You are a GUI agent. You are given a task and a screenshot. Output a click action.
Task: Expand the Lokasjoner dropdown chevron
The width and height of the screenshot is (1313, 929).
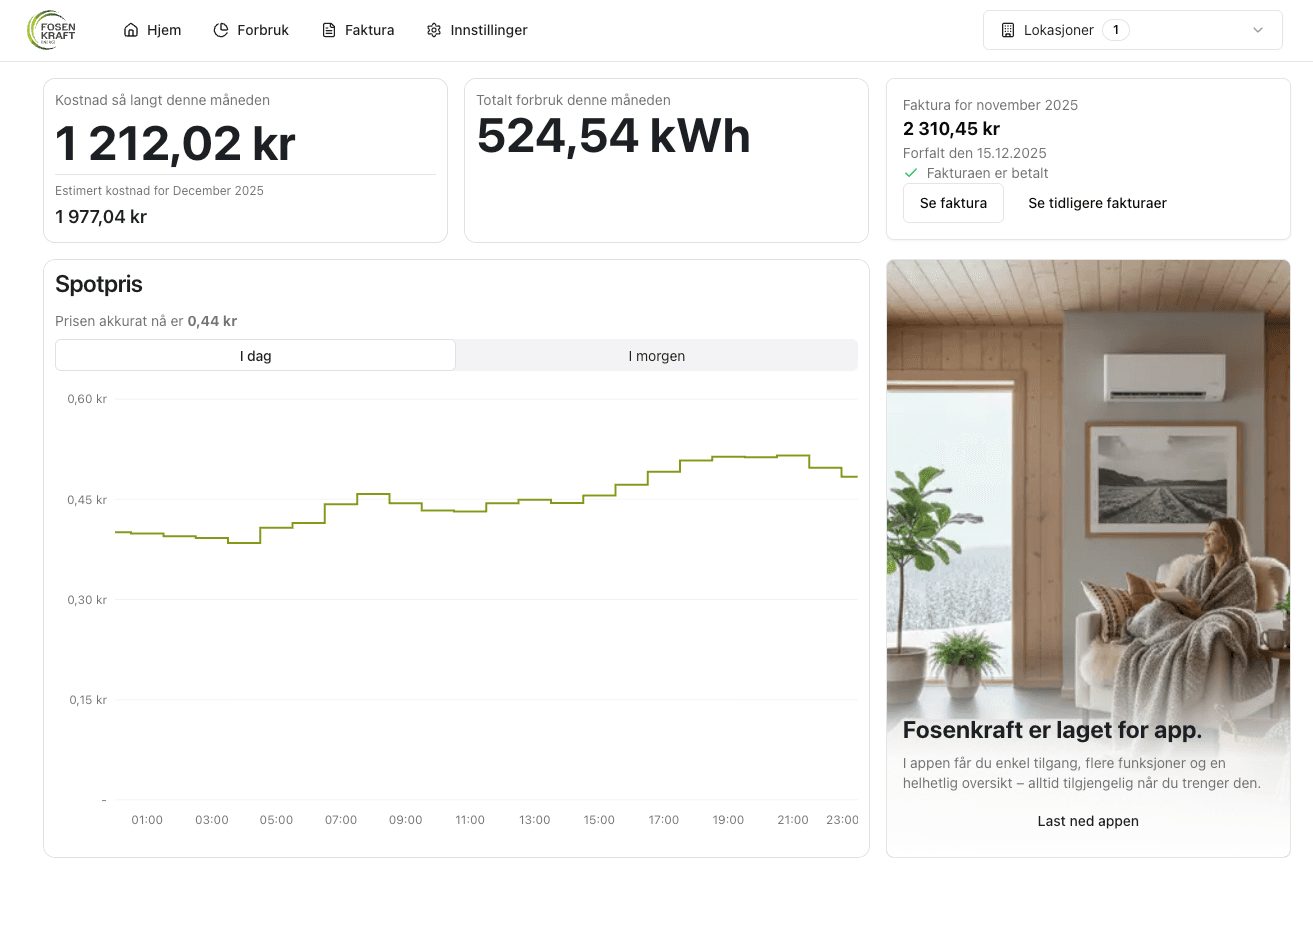[x=1258, y=30]
